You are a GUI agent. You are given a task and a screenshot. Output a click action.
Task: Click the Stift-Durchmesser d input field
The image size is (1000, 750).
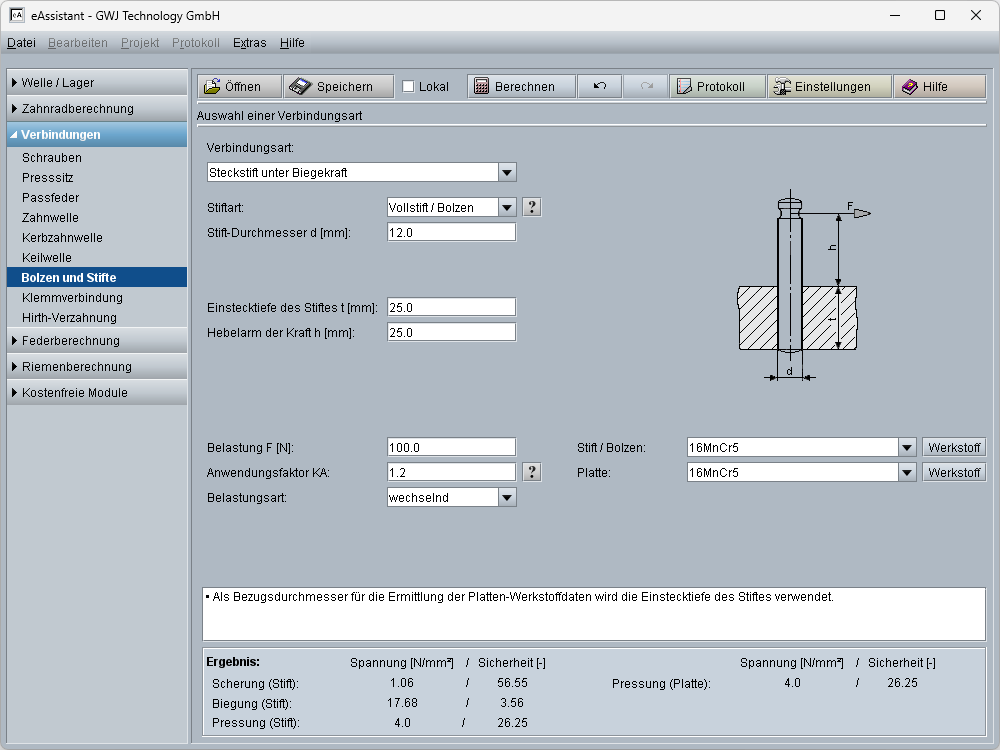[451, 232]
